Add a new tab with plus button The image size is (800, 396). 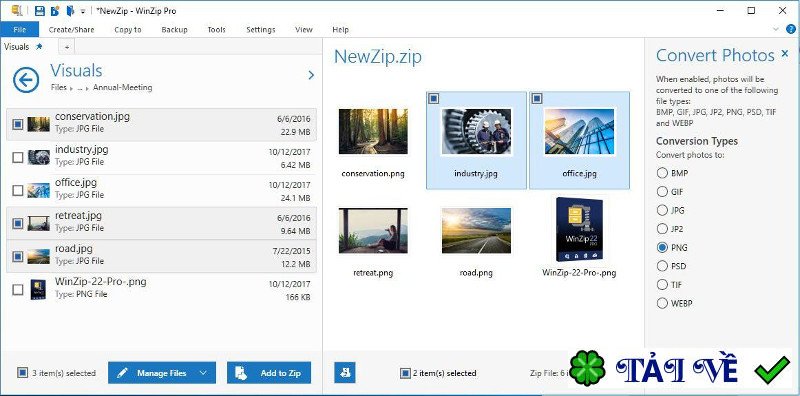coord(66,47)
